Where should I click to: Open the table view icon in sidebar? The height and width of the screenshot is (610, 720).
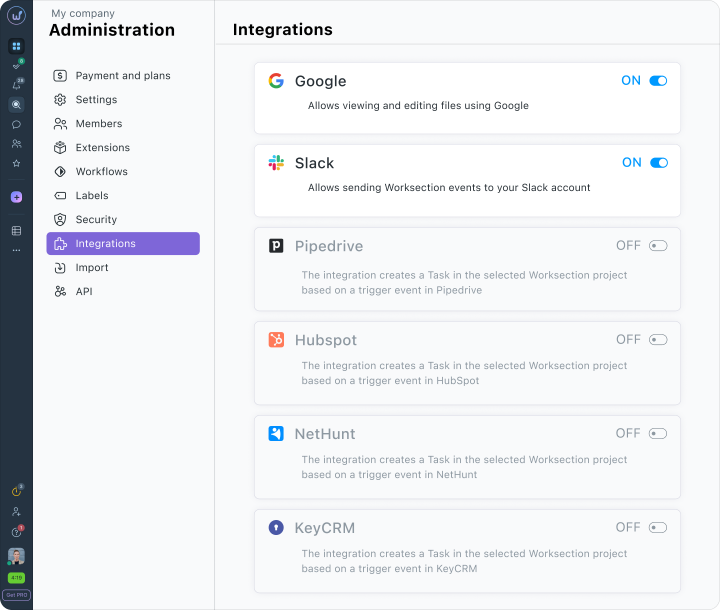[17, 231]
